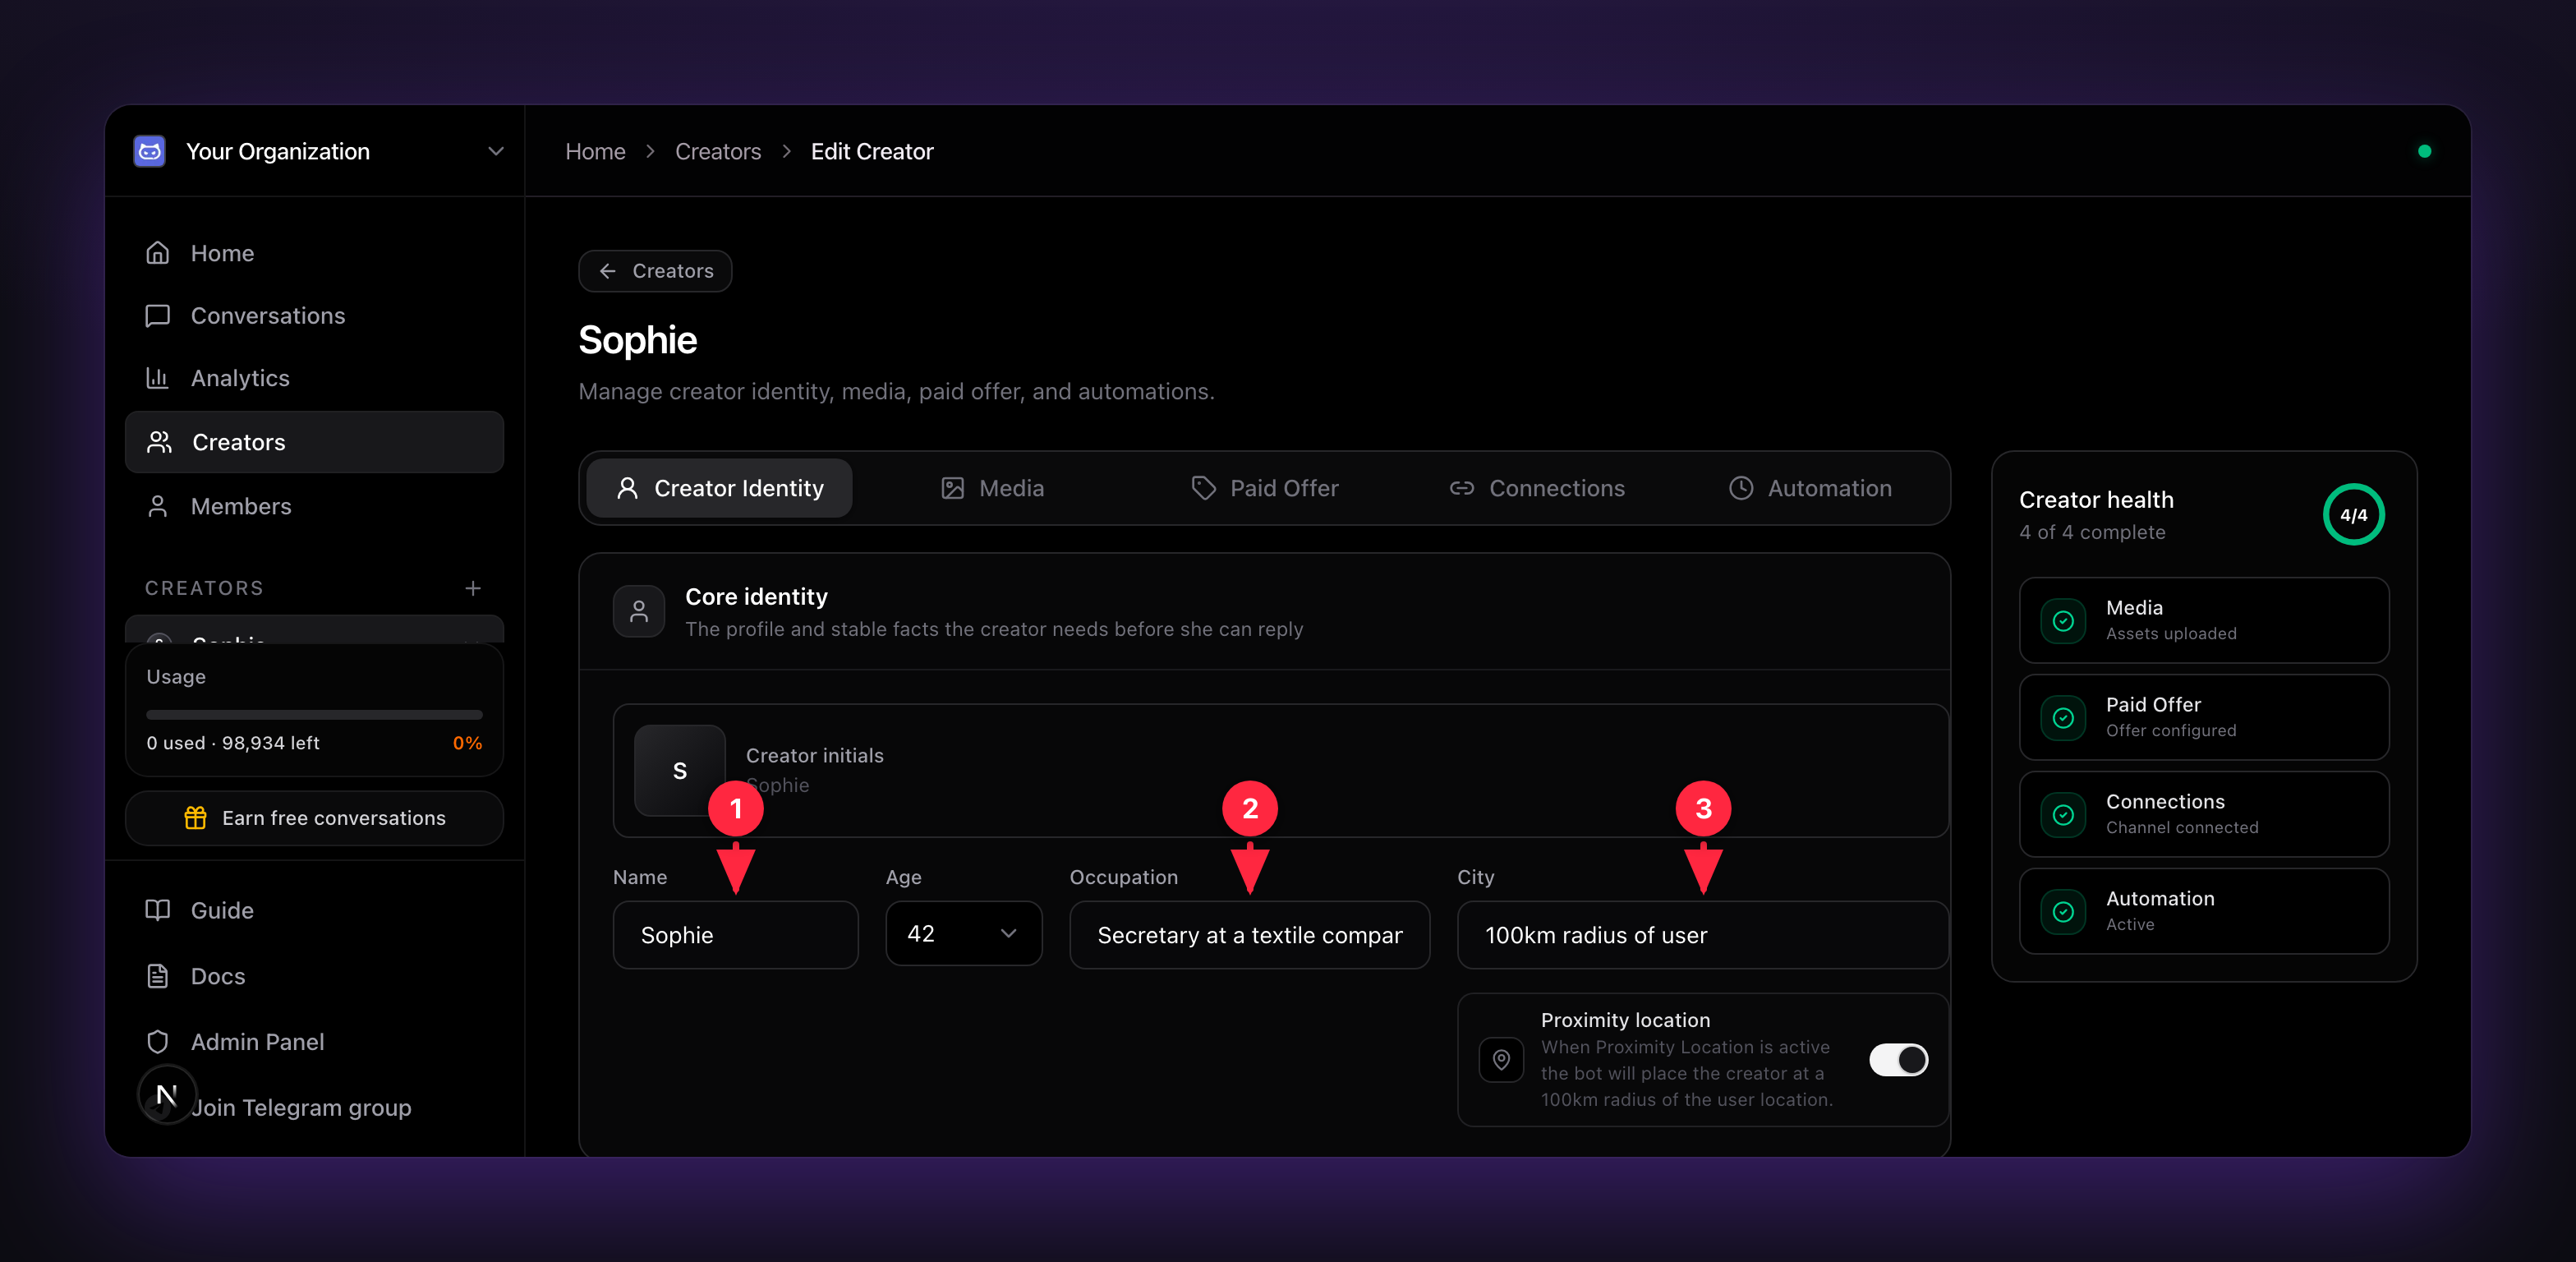
Task: Click Home in the breadcrumb
Action: pos(595,151)
